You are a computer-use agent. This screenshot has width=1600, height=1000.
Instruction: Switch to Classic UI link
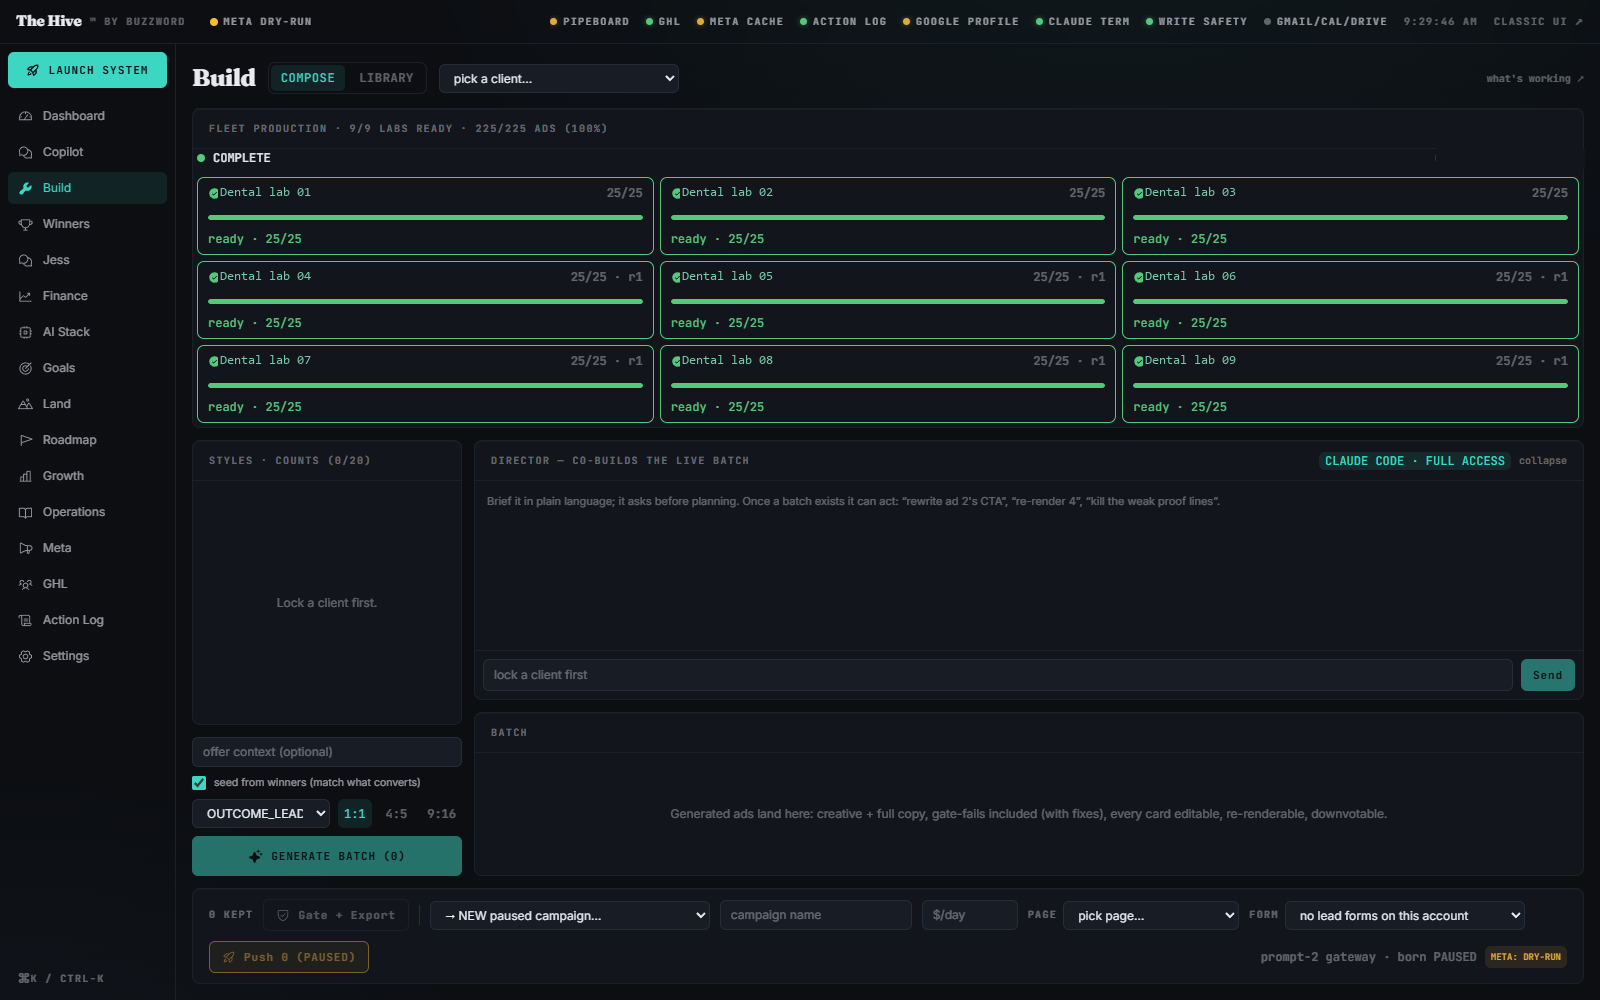[1538, 21]
